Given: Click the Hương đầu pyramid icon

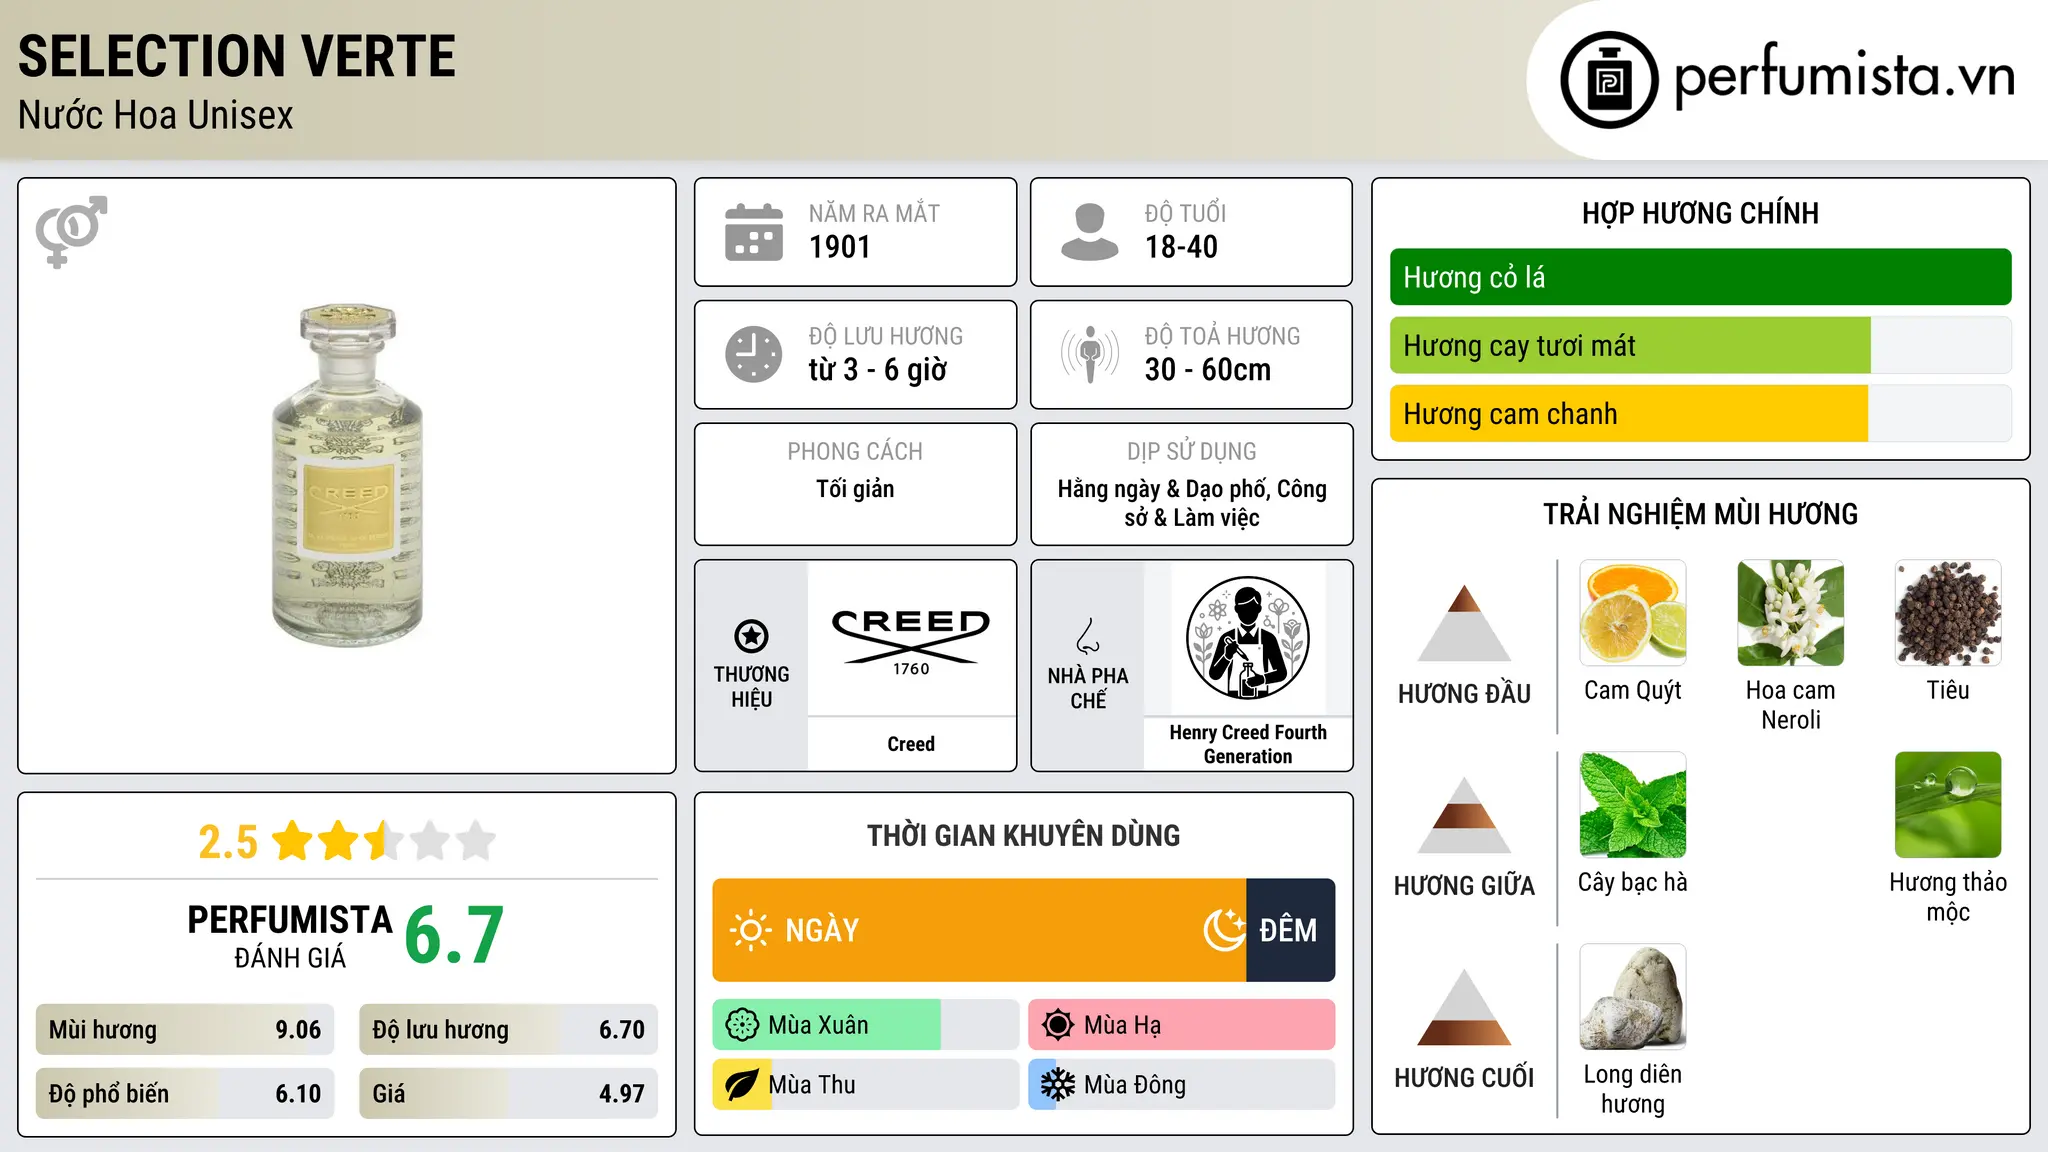Looking at the screenshot, I should pyautogui.click(x=1464, y=623).
